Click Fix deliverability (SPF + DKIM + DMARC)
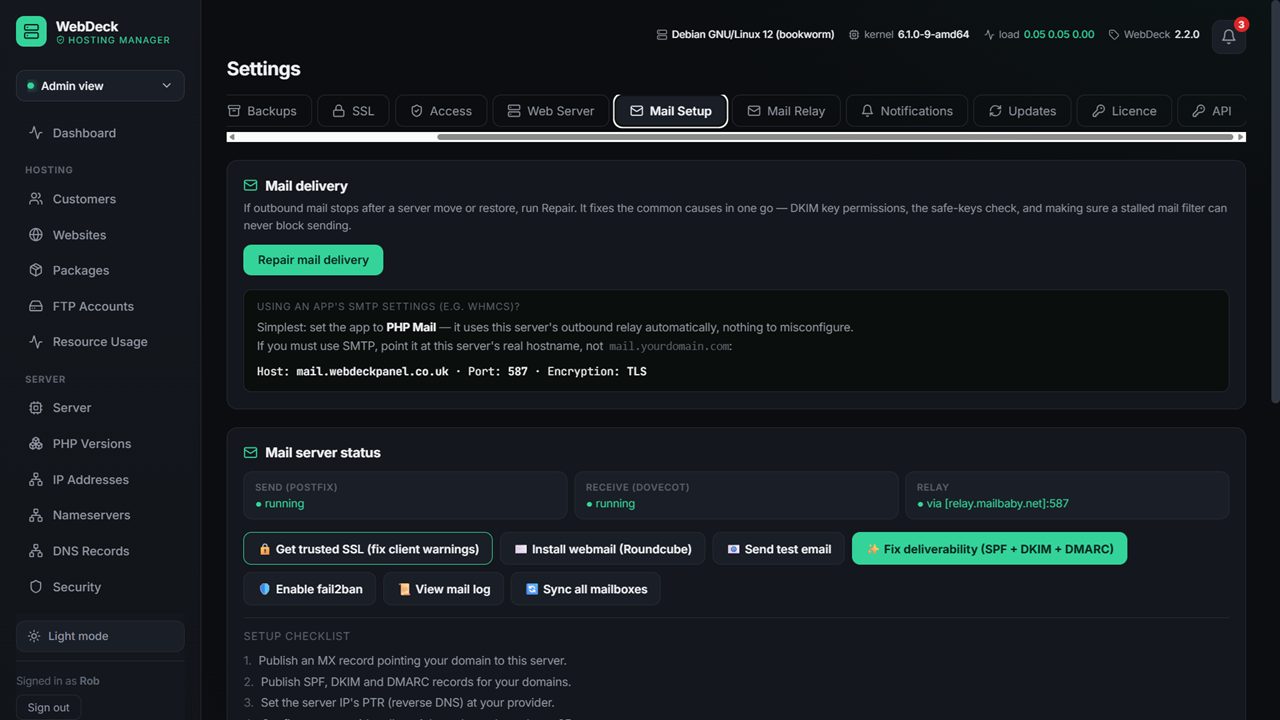The height and width of the screenshot is (720, 1280). [989, 549]
